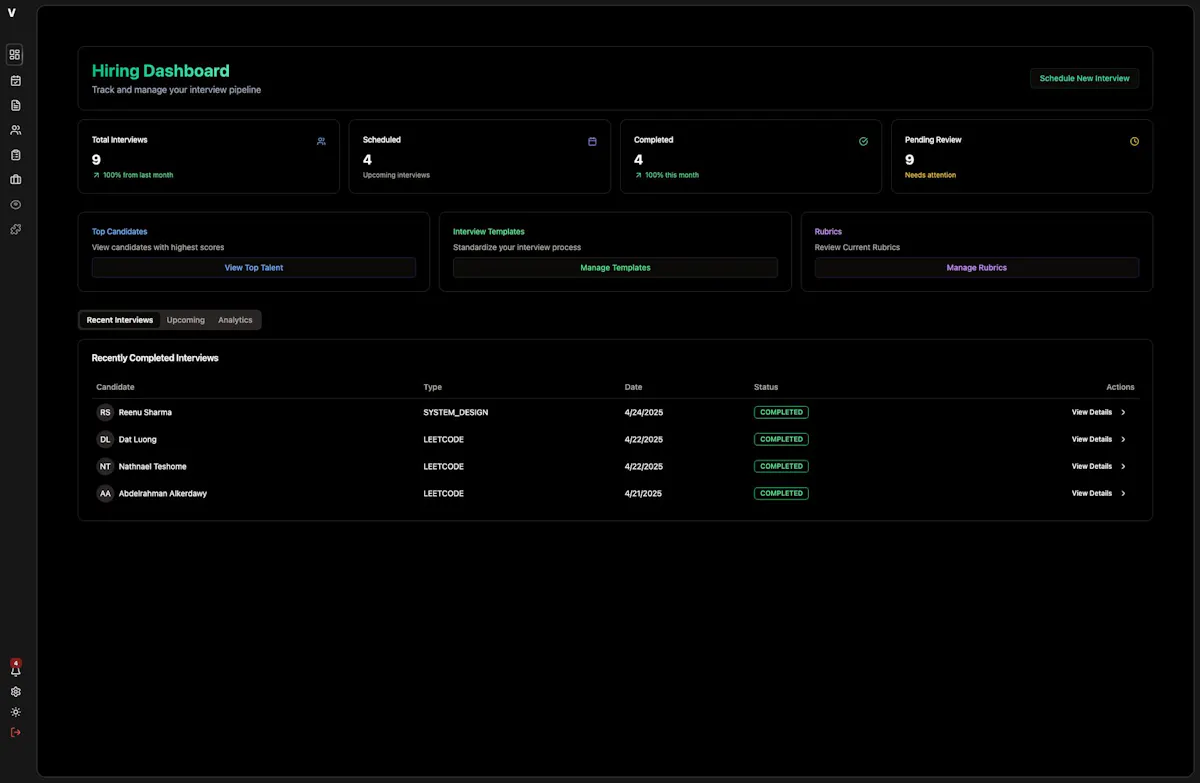Switch to the Analytics tab

click(235, 320)
